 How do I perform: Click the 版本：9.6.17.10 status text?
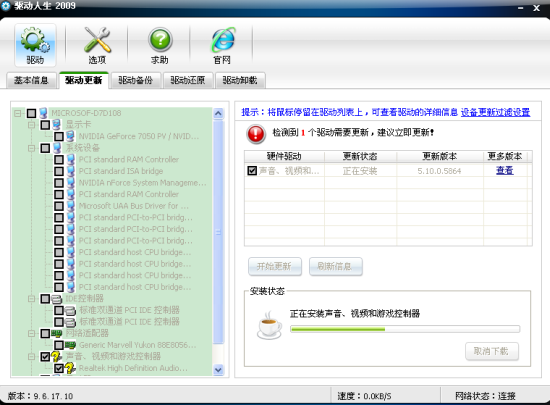coord(40,396)
